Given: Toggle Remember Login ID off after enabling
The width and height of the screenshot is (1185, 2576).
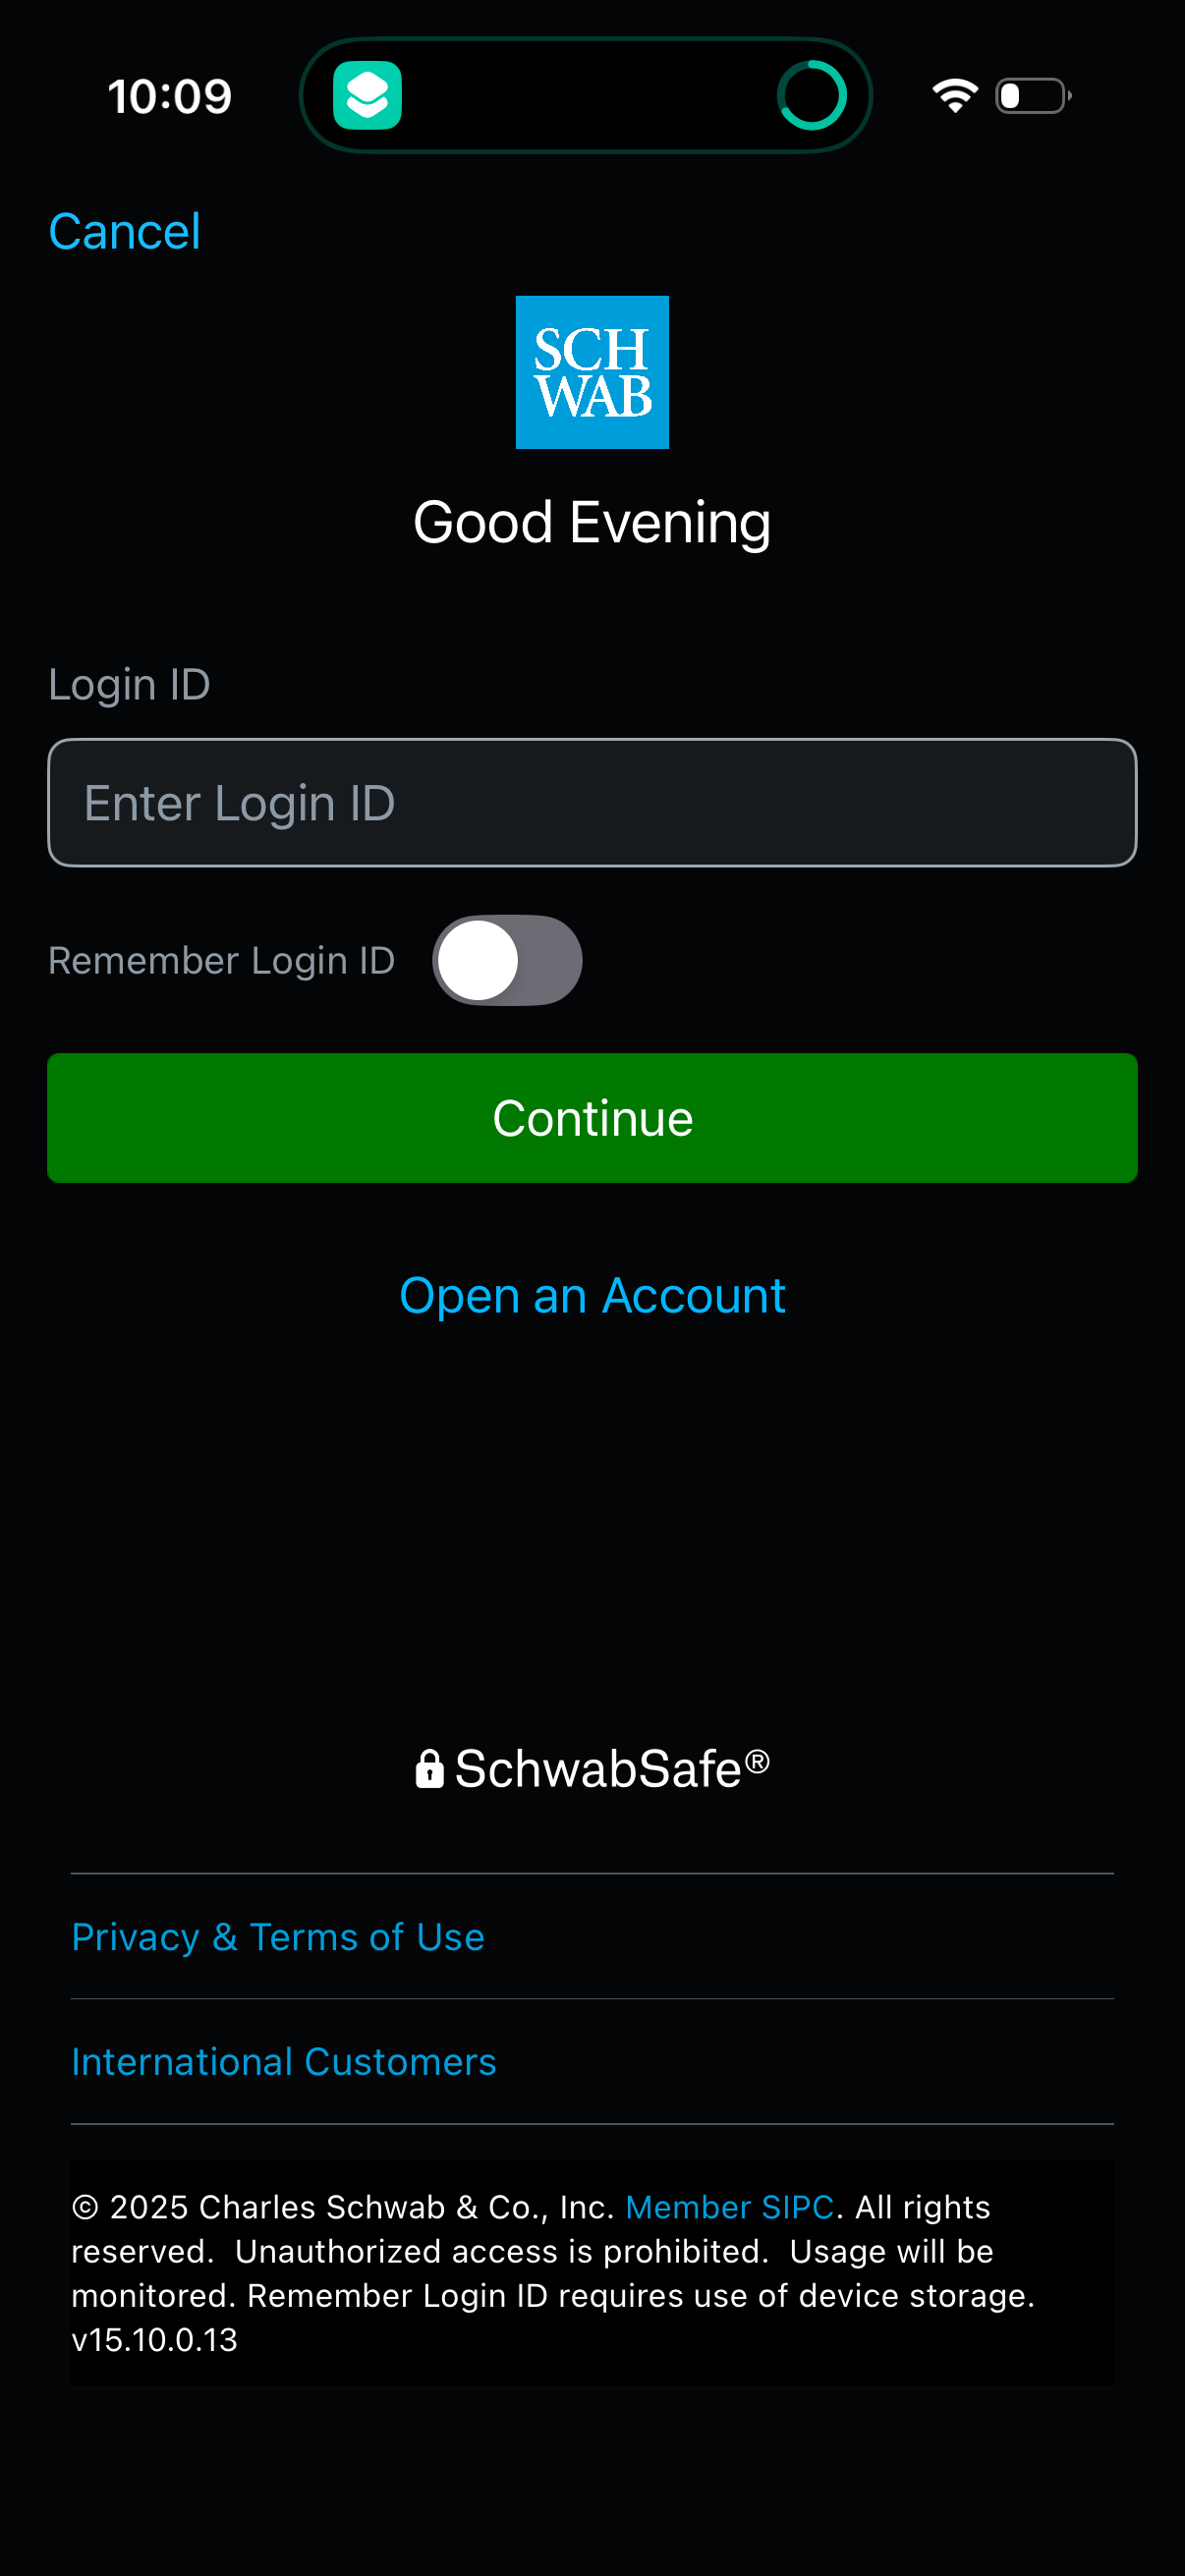Looking at the screenshot, I should point(507,959).
